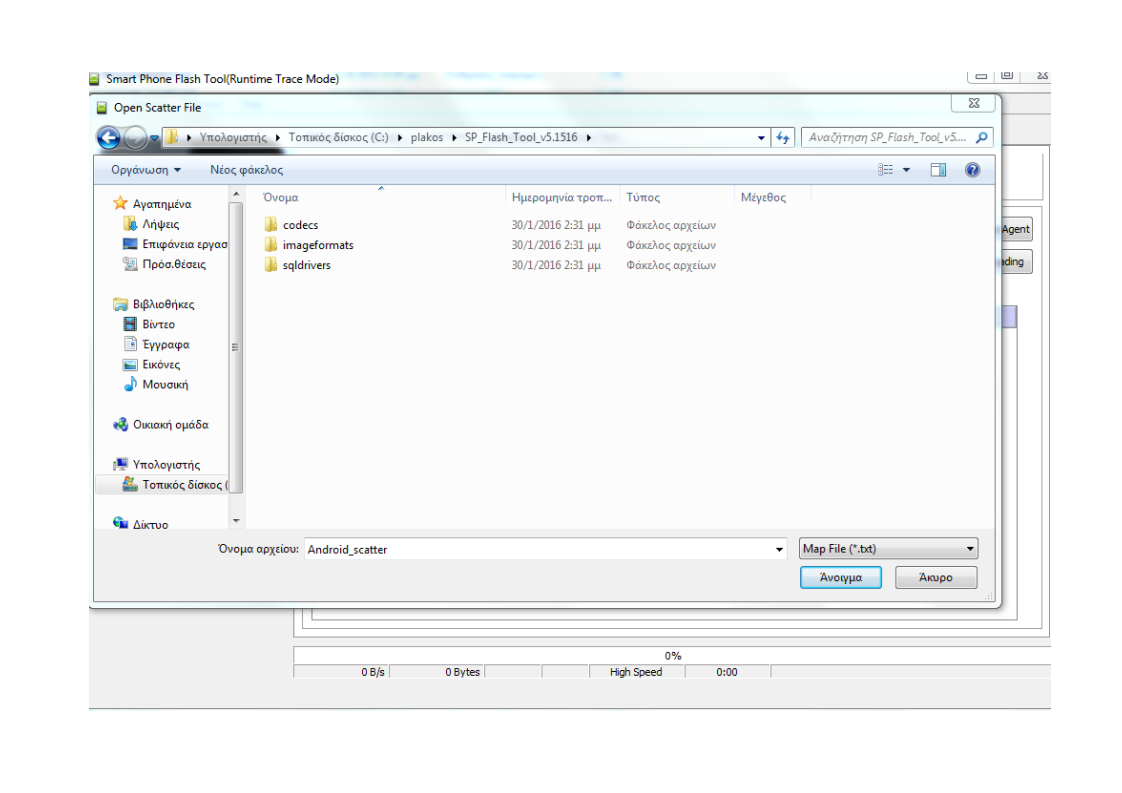This screenshot has height=793, width=1122.
Task: Close the Open Scatter File dialog
Action: point(974,103)
